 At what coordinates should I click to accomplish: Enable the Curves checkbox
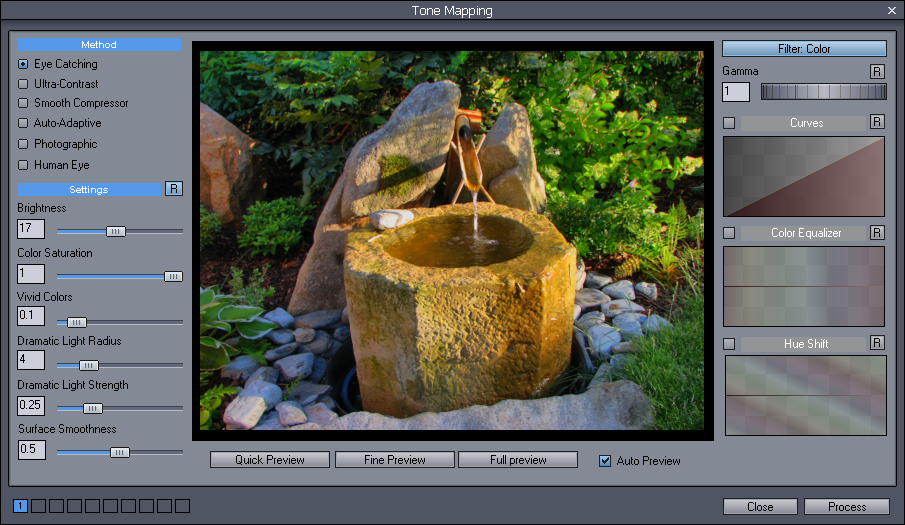(x=729, y=123)
